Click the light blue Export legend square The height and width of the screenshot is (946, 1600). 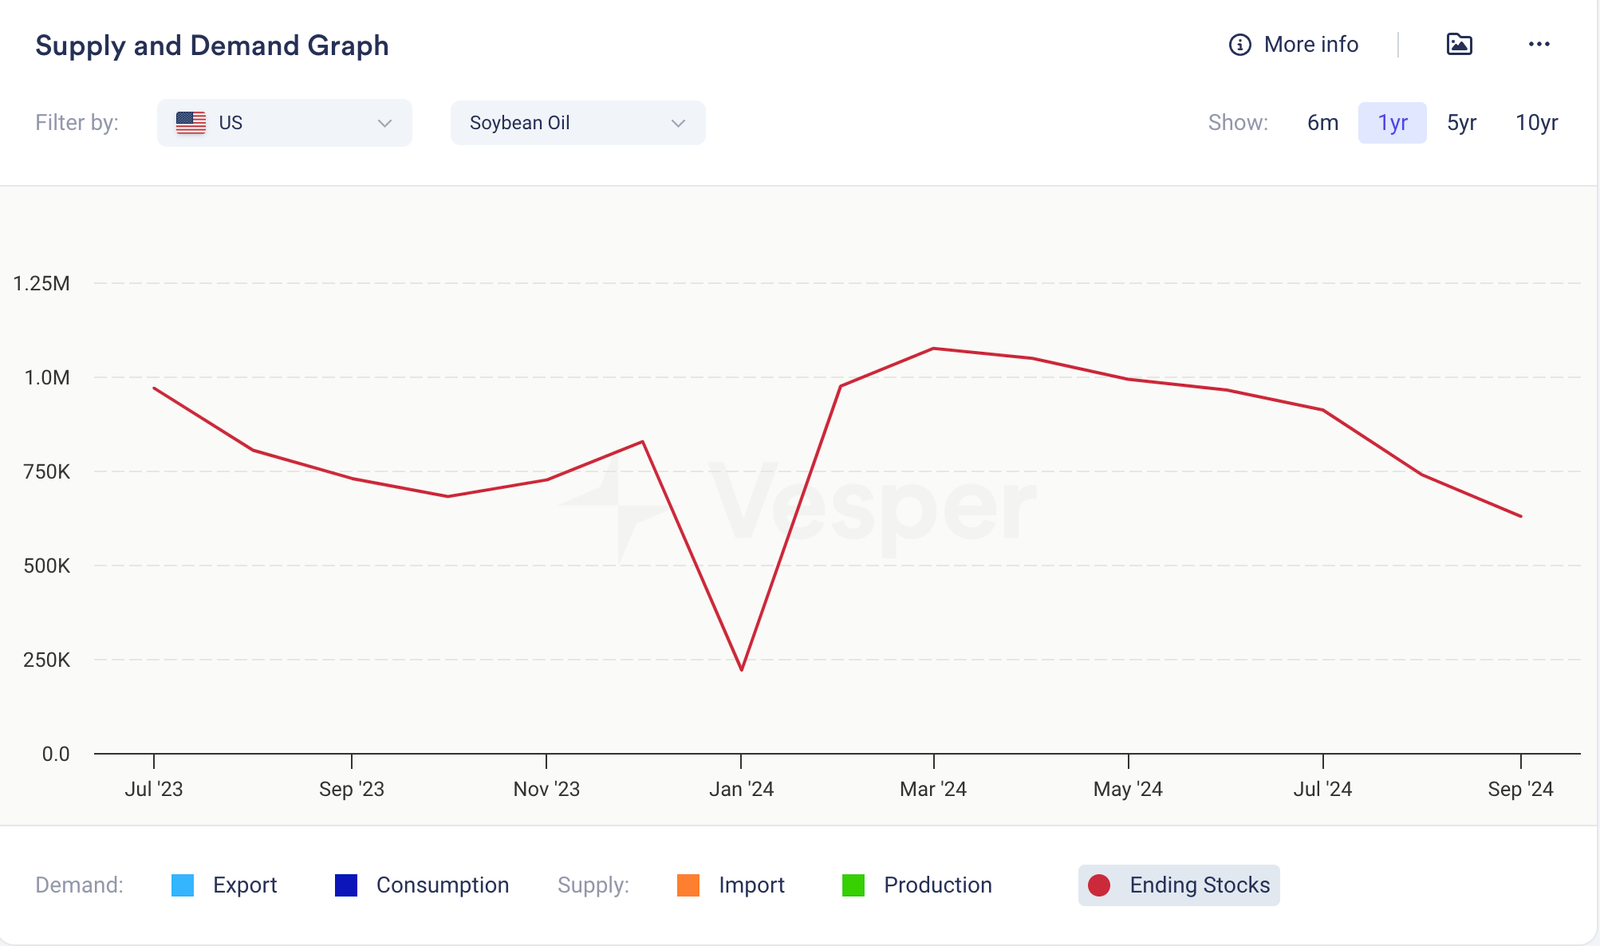click(x=183, y=885)
